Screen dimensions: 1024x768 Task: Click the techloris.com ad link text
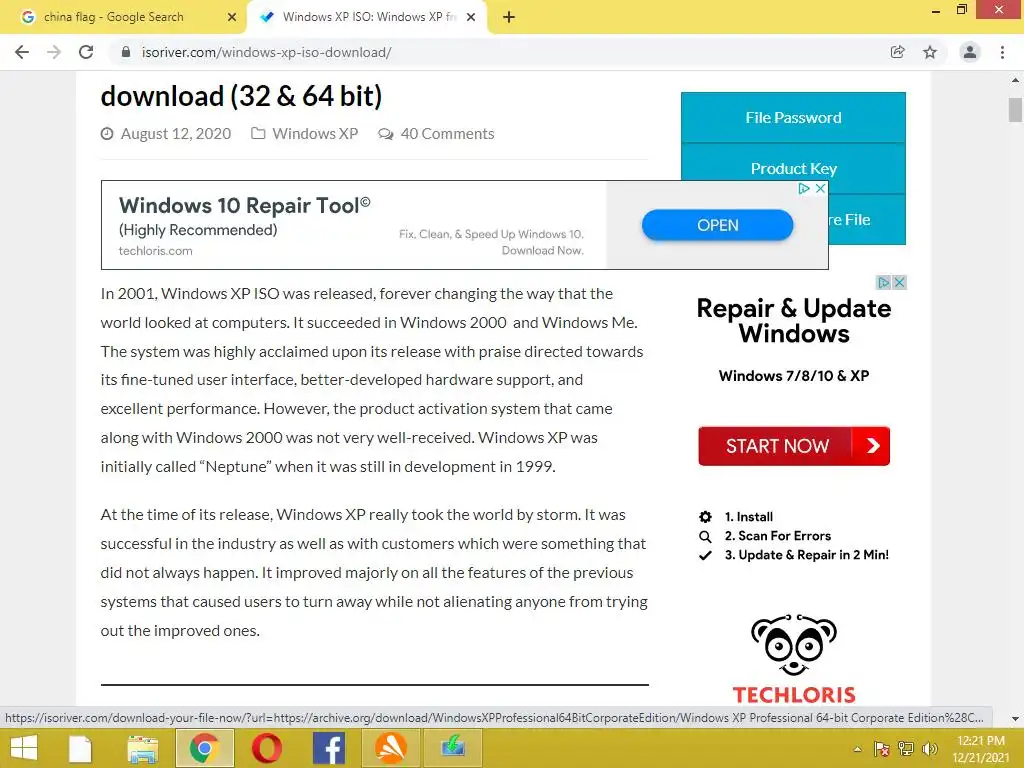point(155,251)
